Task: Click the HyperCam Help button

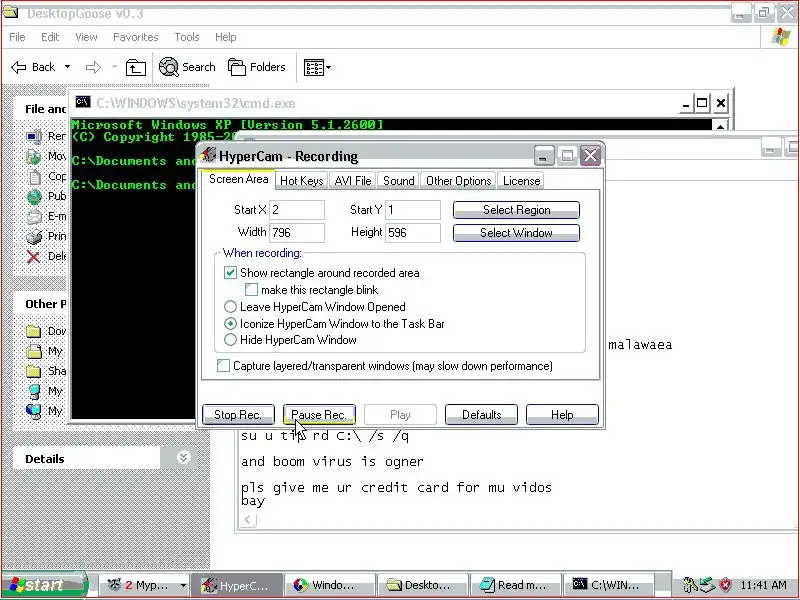Action: tap(562, 415)
